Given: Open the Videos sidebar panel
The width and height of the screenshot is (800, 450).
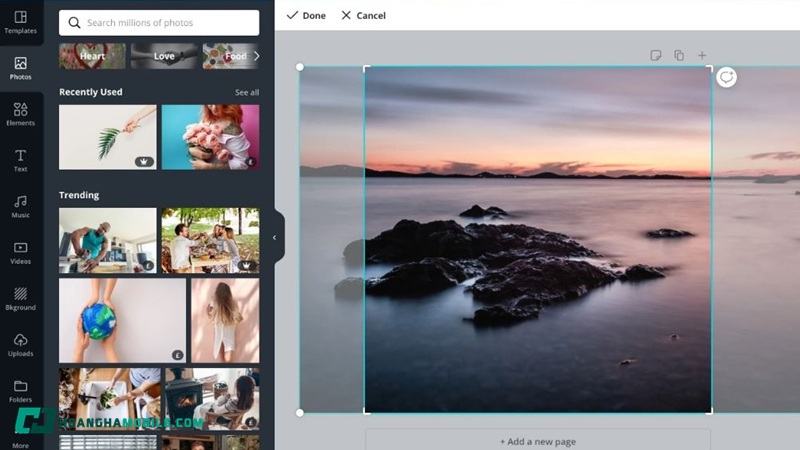Looking at the screenshot, I should click(20, 252).
